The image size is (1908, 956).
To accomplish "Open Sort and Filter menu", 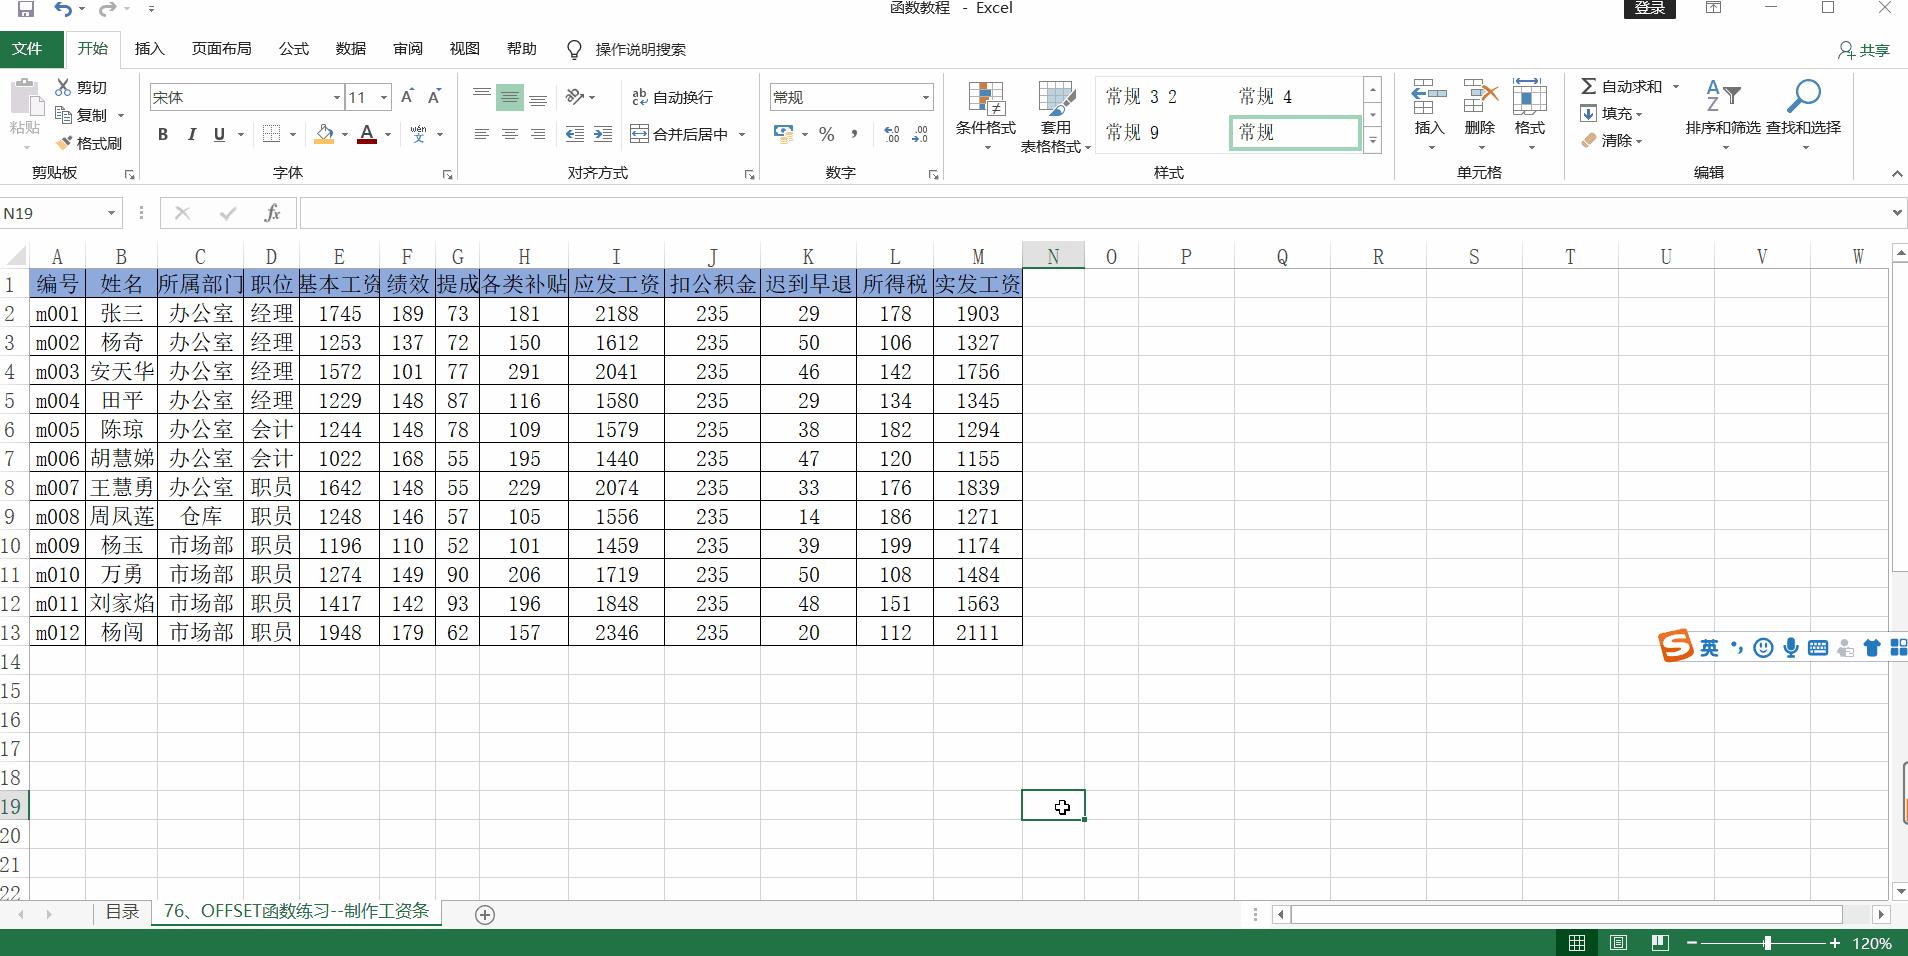I will coord(1723,116).
